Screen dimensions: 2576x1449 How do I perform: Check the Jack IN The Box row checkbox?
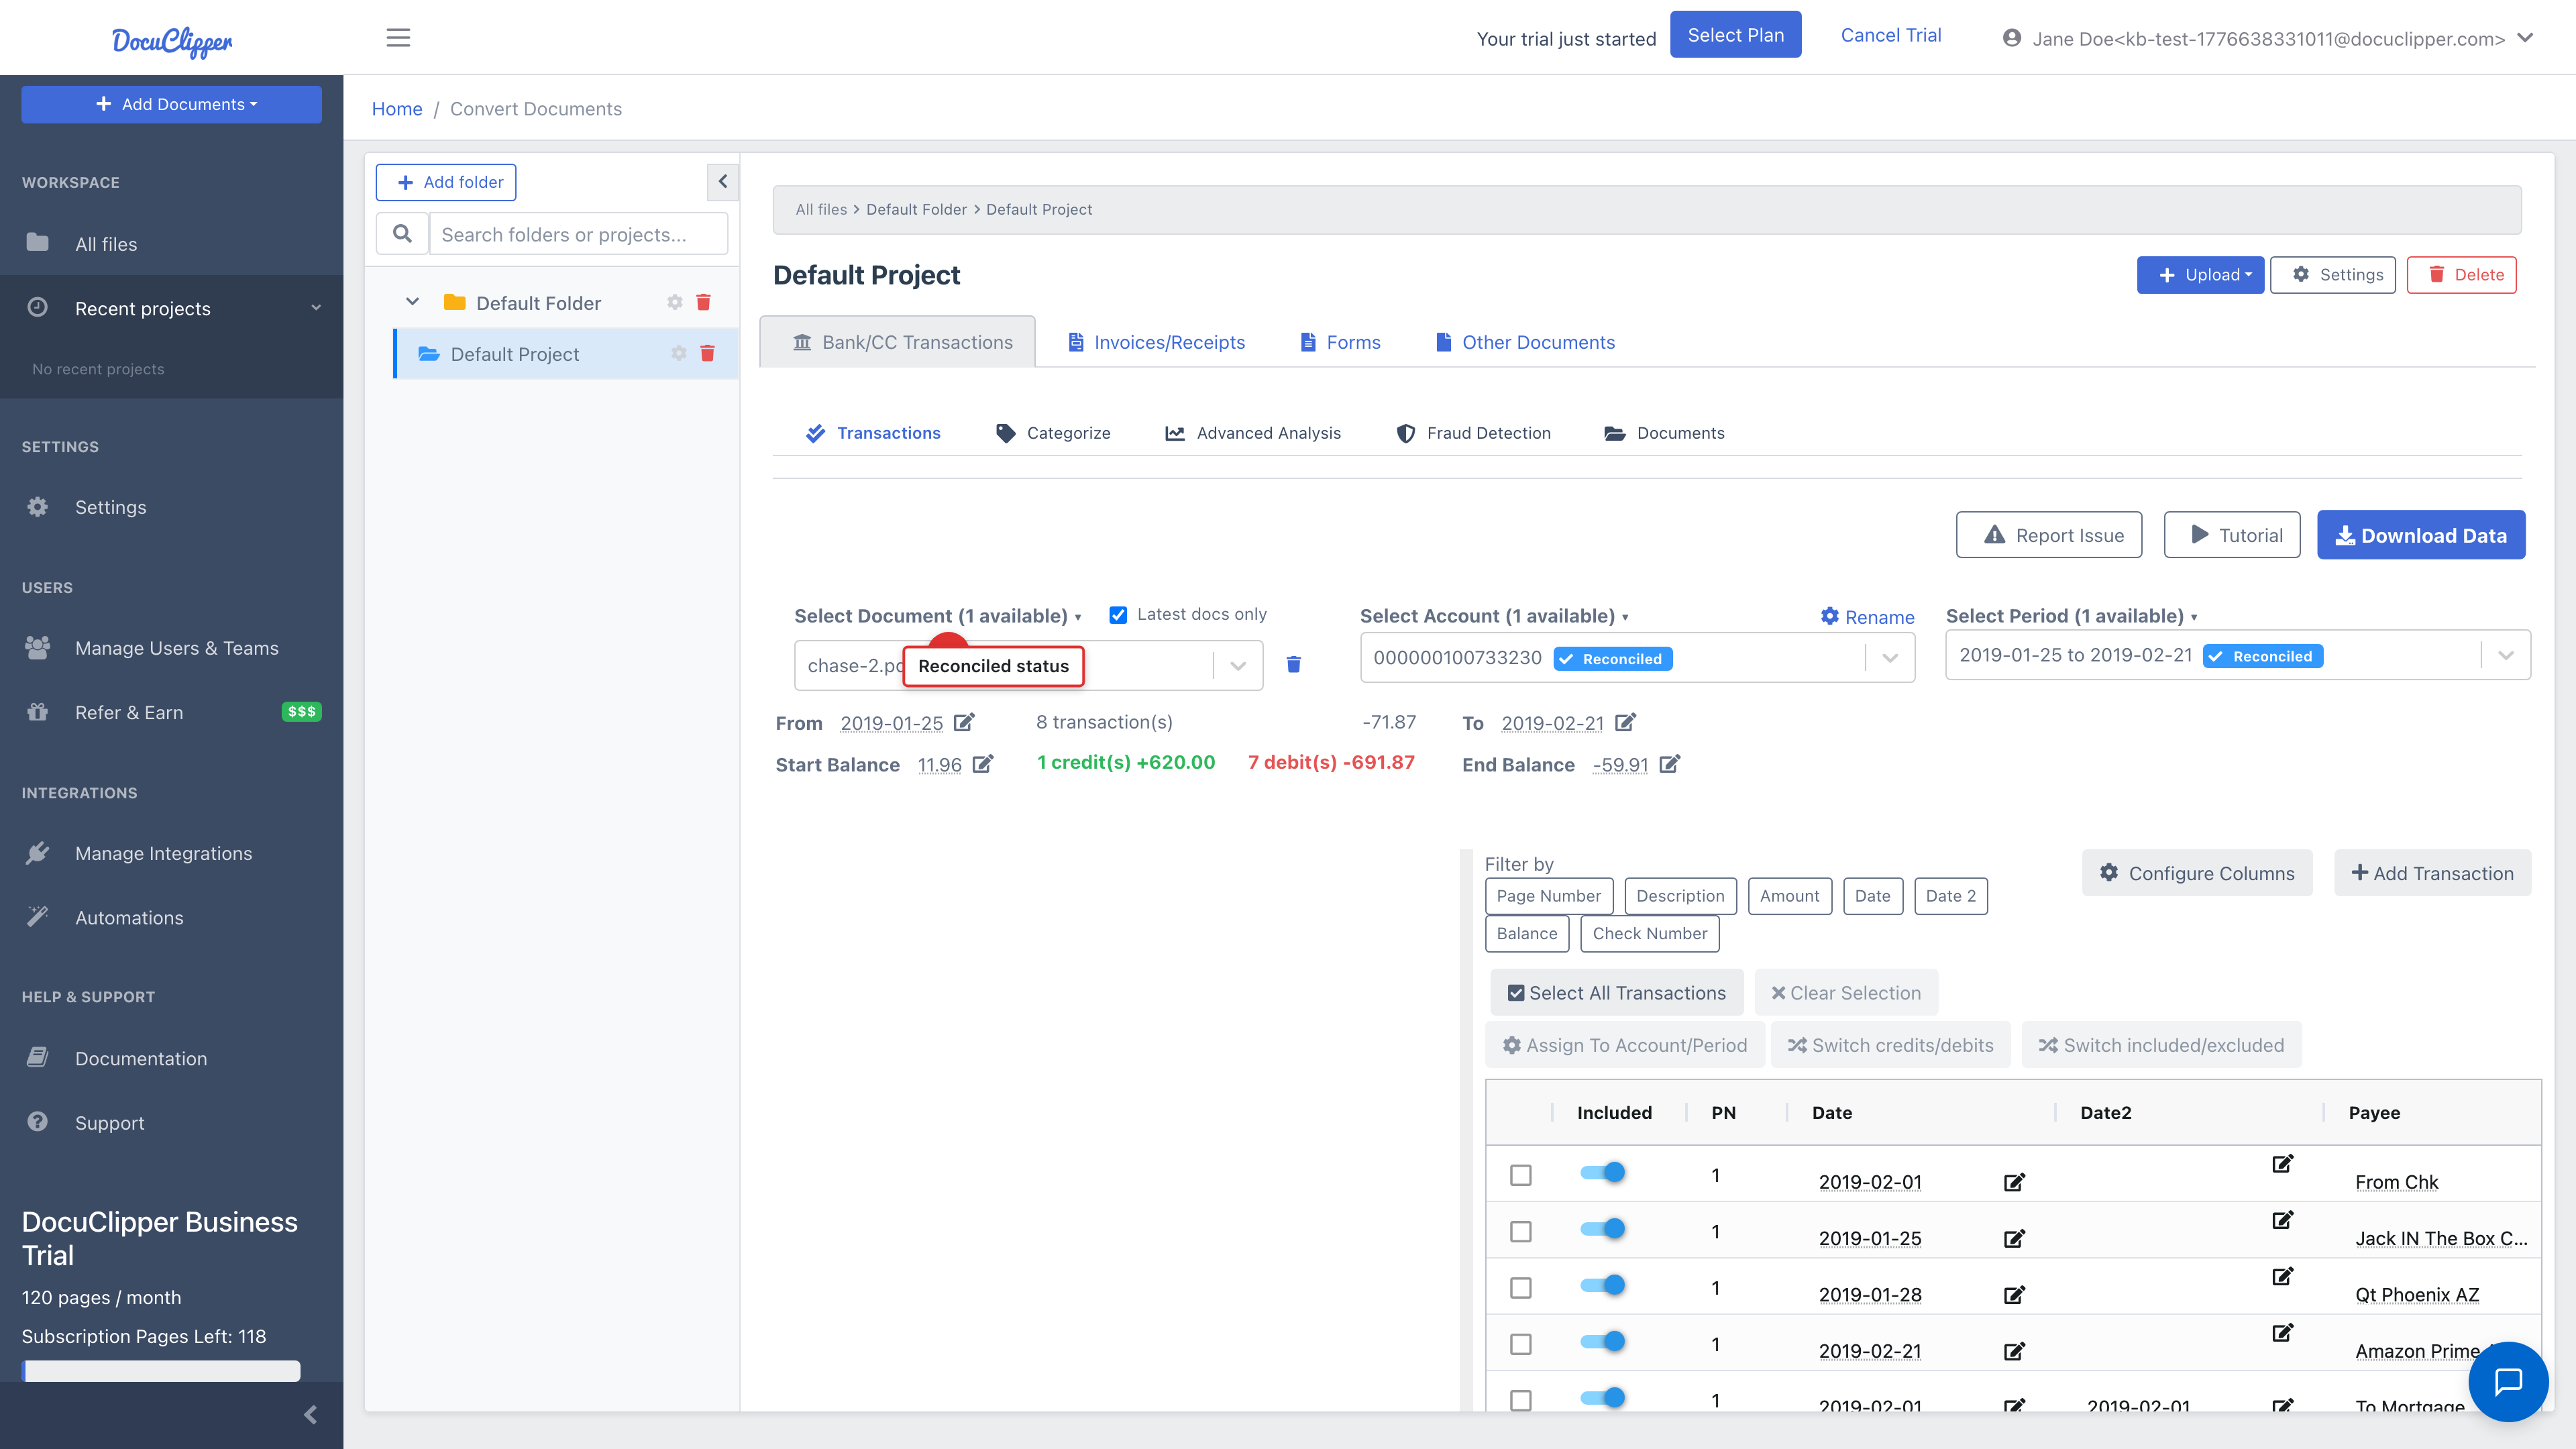[x=1520, y=1231]
